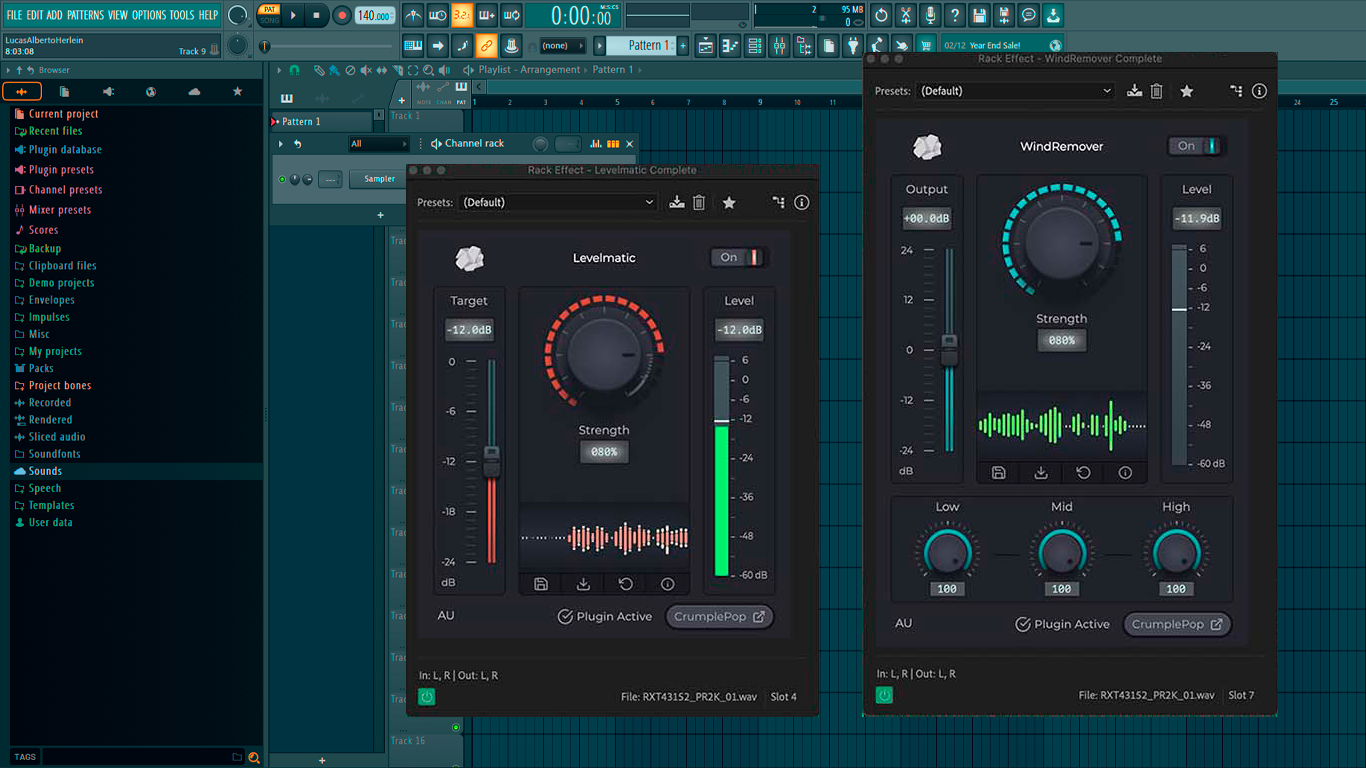Click the render export audio icon

(1004, 15)
